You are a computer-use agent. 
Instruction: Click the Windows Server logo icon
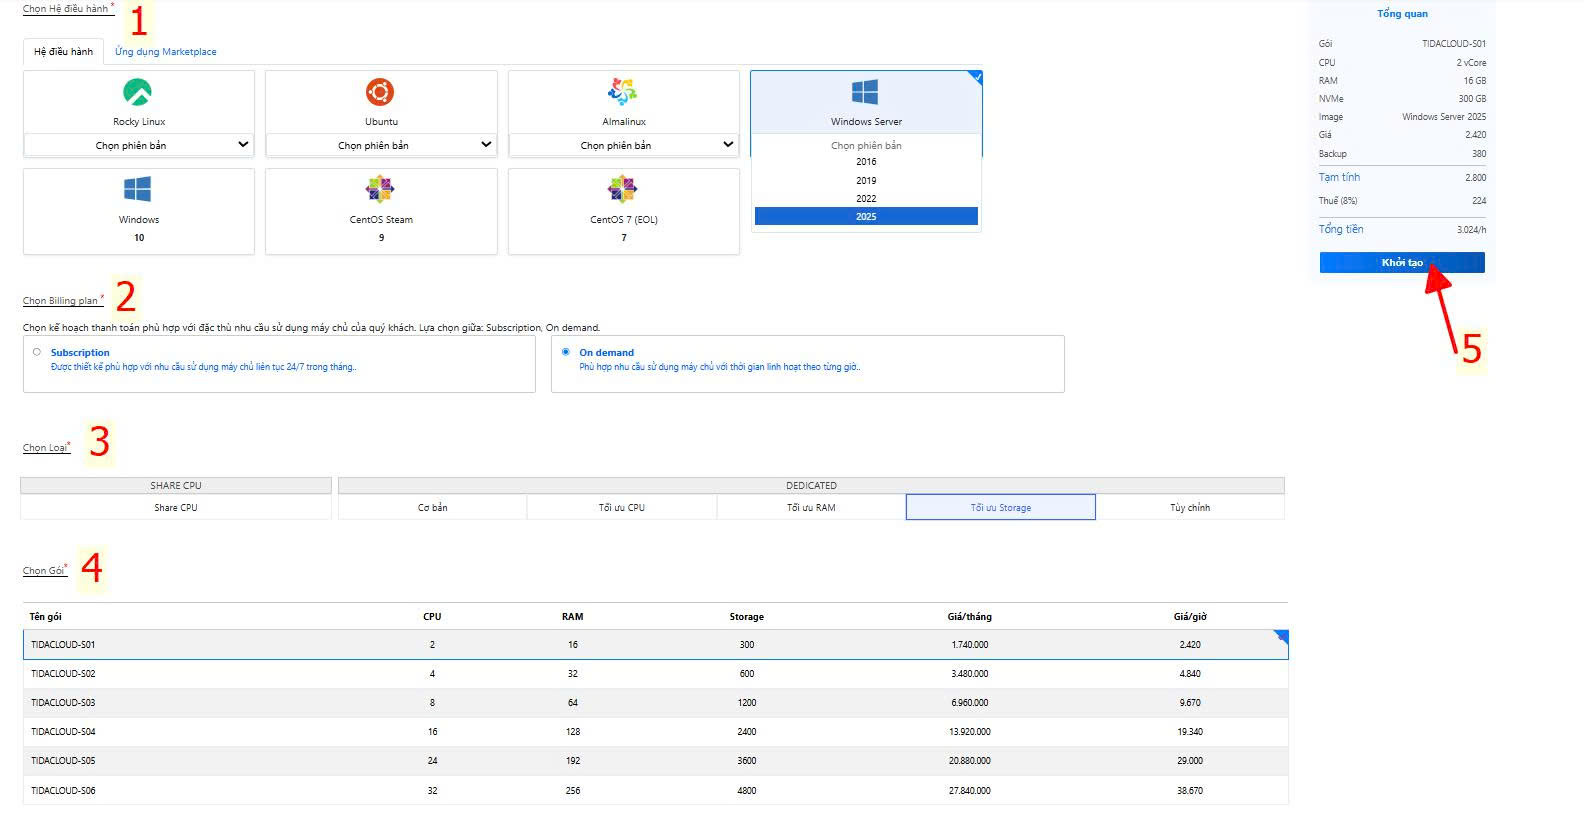(x=865, y=93)
